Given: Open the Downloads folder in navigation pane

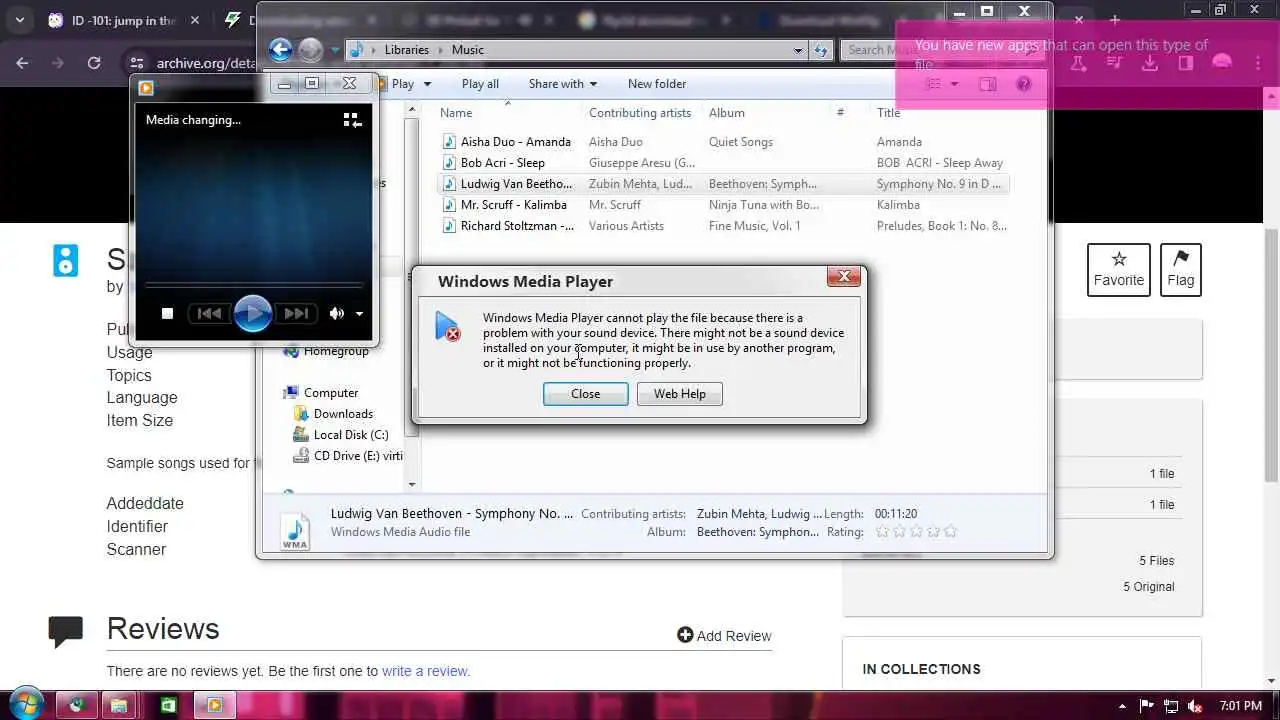Looking at the screenshot, I should pyautogui.click(x=343, y=414).
